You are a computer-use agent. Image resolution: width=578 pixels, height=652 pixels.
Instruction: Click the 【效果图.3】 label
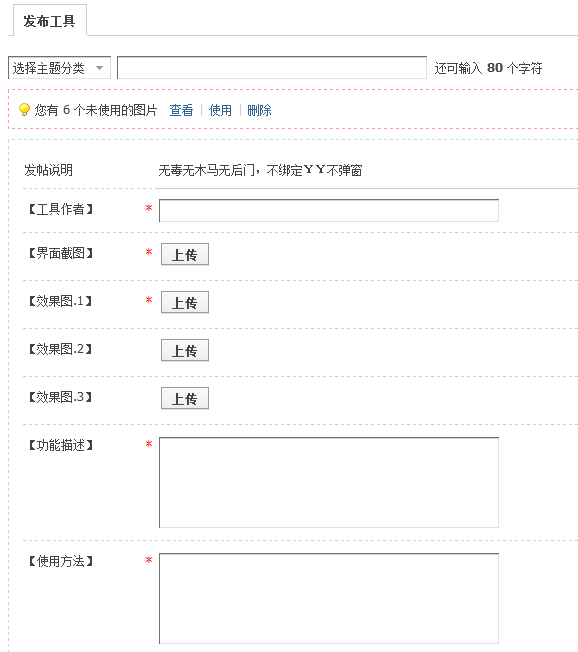click(x=60, y=397)
